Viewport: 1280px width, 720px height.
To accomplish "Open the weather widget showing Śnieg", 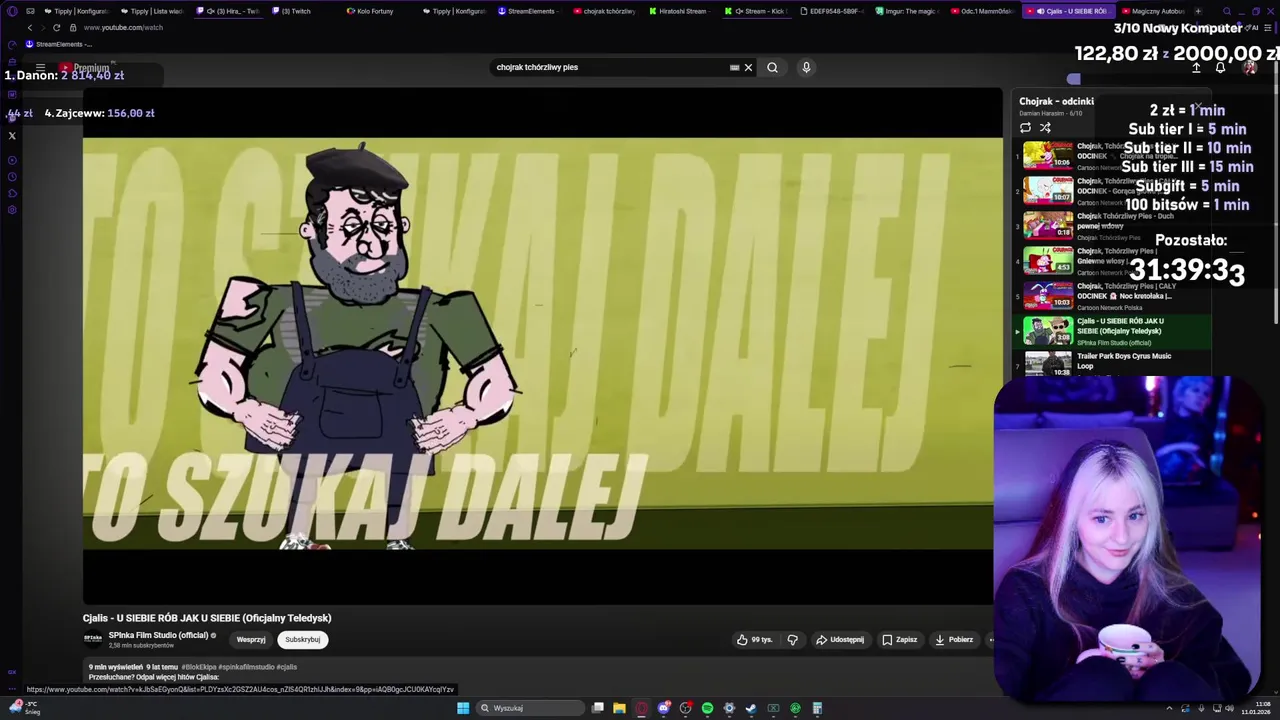I will (x=24, y=708).
